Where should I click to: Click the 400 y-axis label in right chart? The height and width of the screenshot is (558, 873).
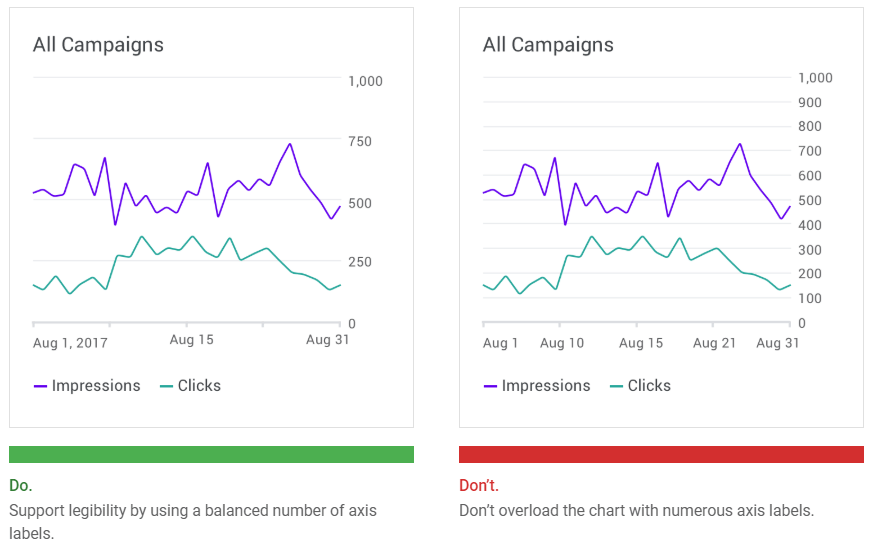pyautogui.click(x=809, y=225)
